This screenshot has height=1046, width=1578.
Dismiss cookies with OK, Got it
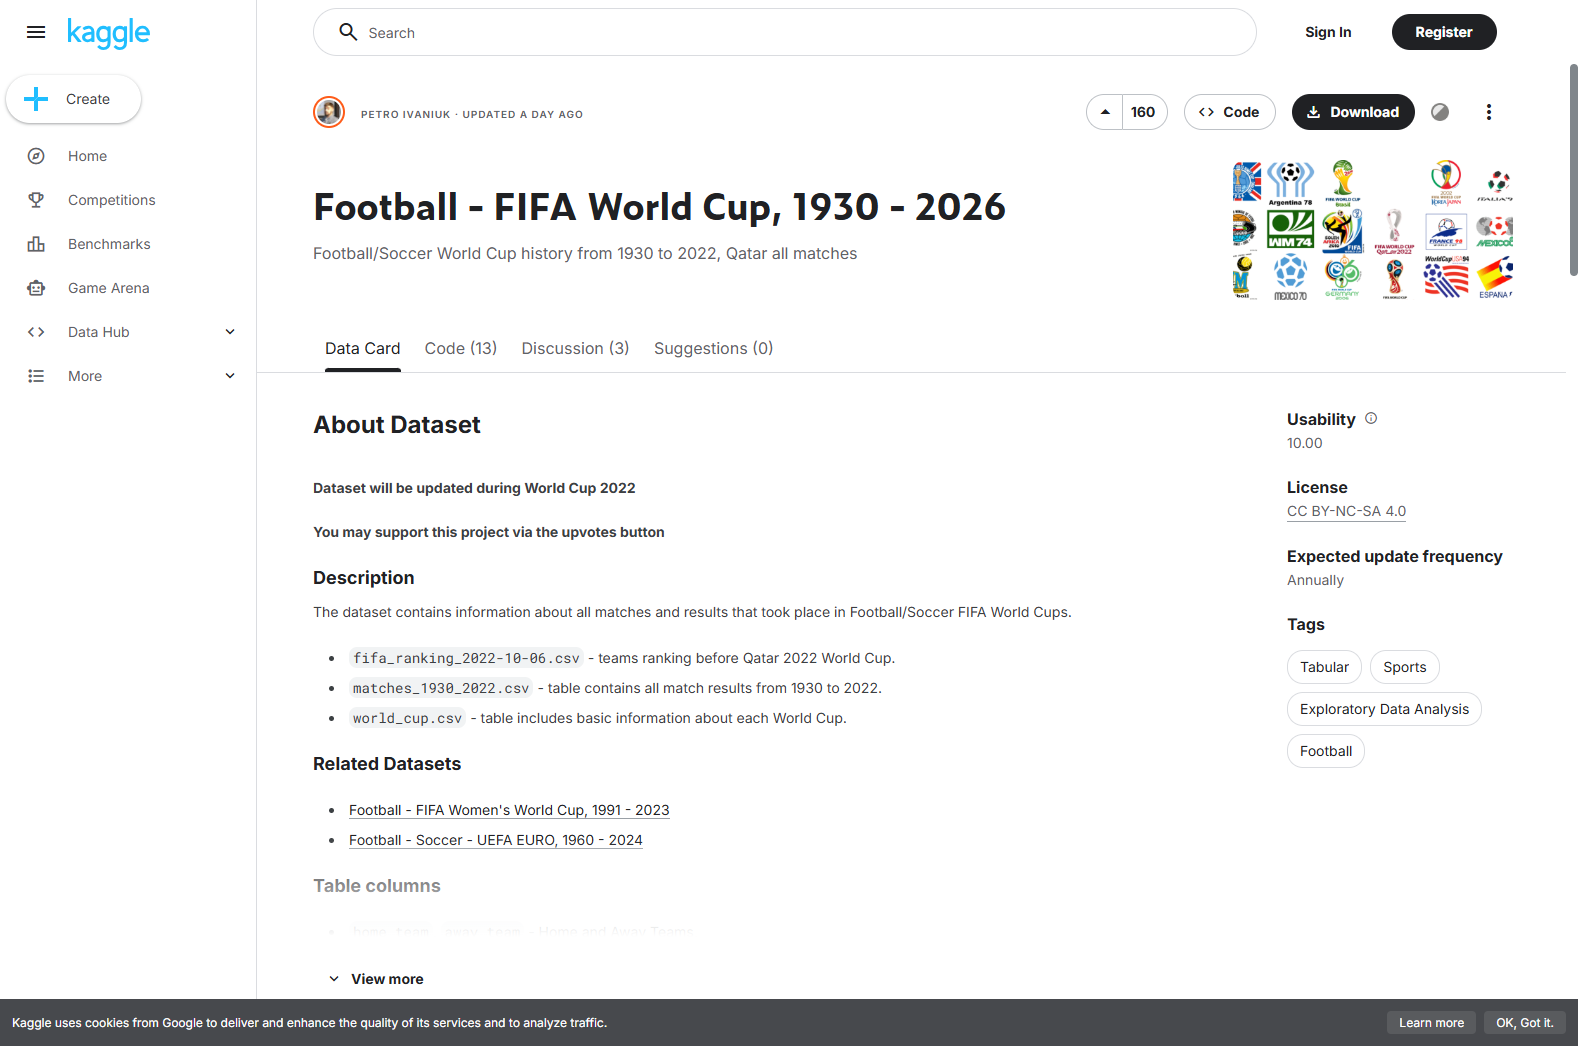tap(1525, 1023)
